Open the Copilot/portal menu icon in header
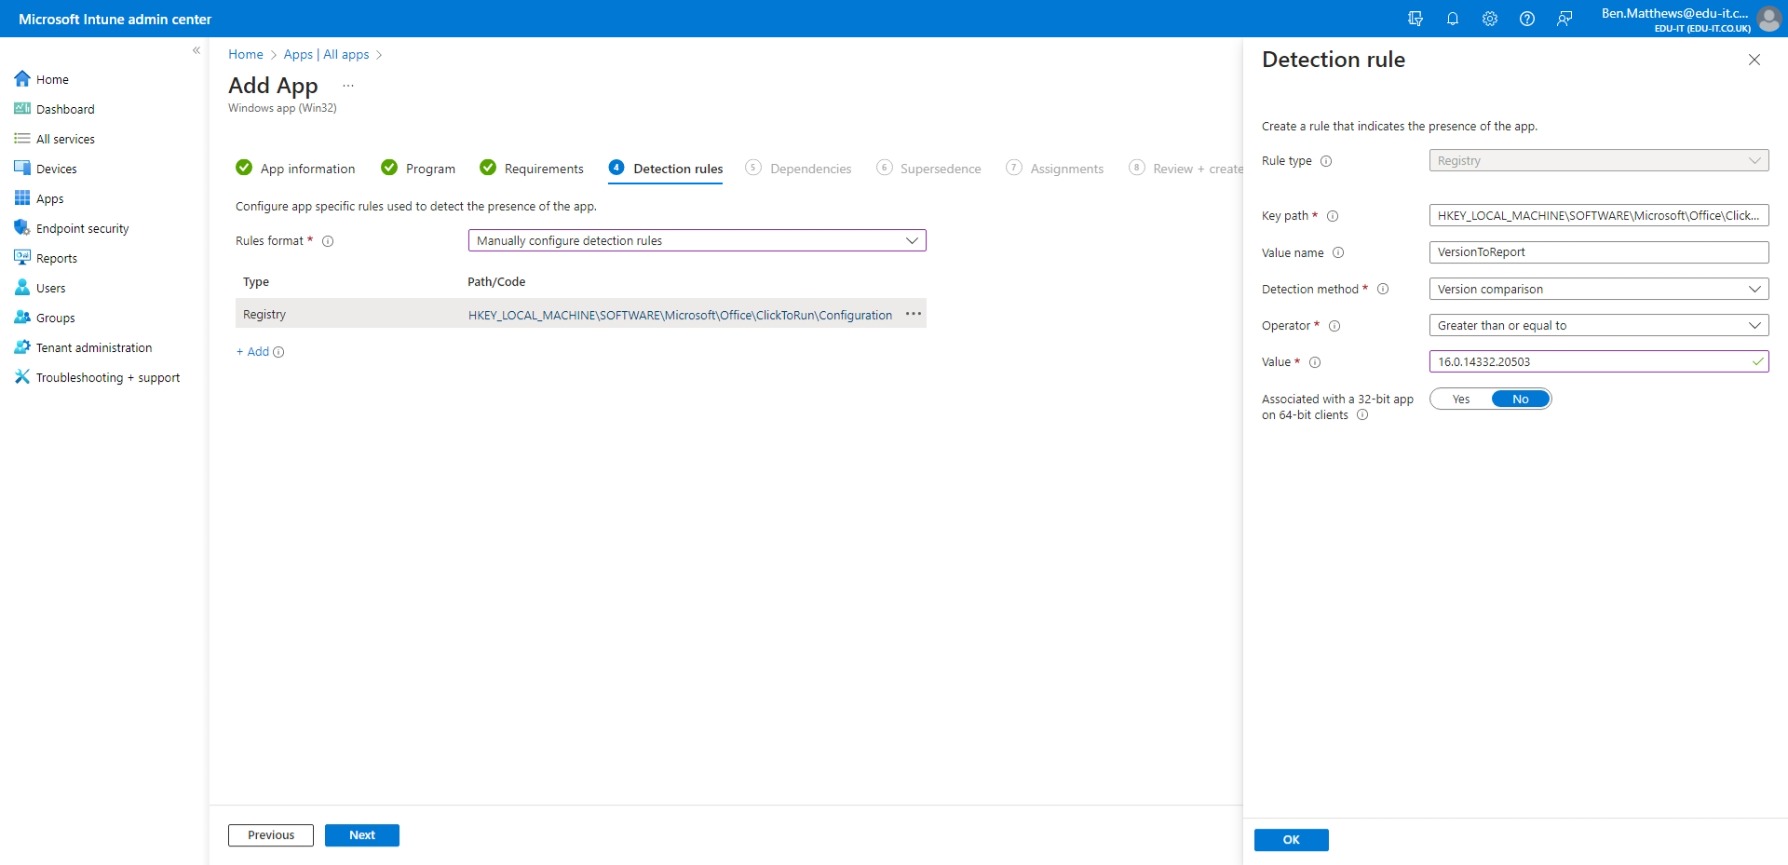The image size is (1788, 865). [x=1415, y=19]
